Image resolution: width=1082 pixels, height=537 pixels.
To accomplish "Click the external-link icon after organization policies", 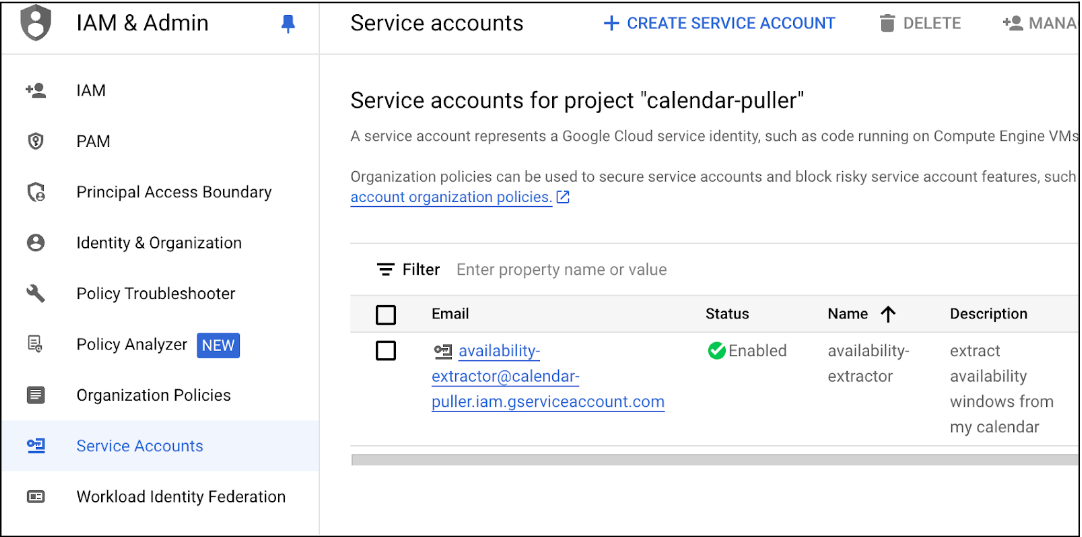I will click(563, 197).
